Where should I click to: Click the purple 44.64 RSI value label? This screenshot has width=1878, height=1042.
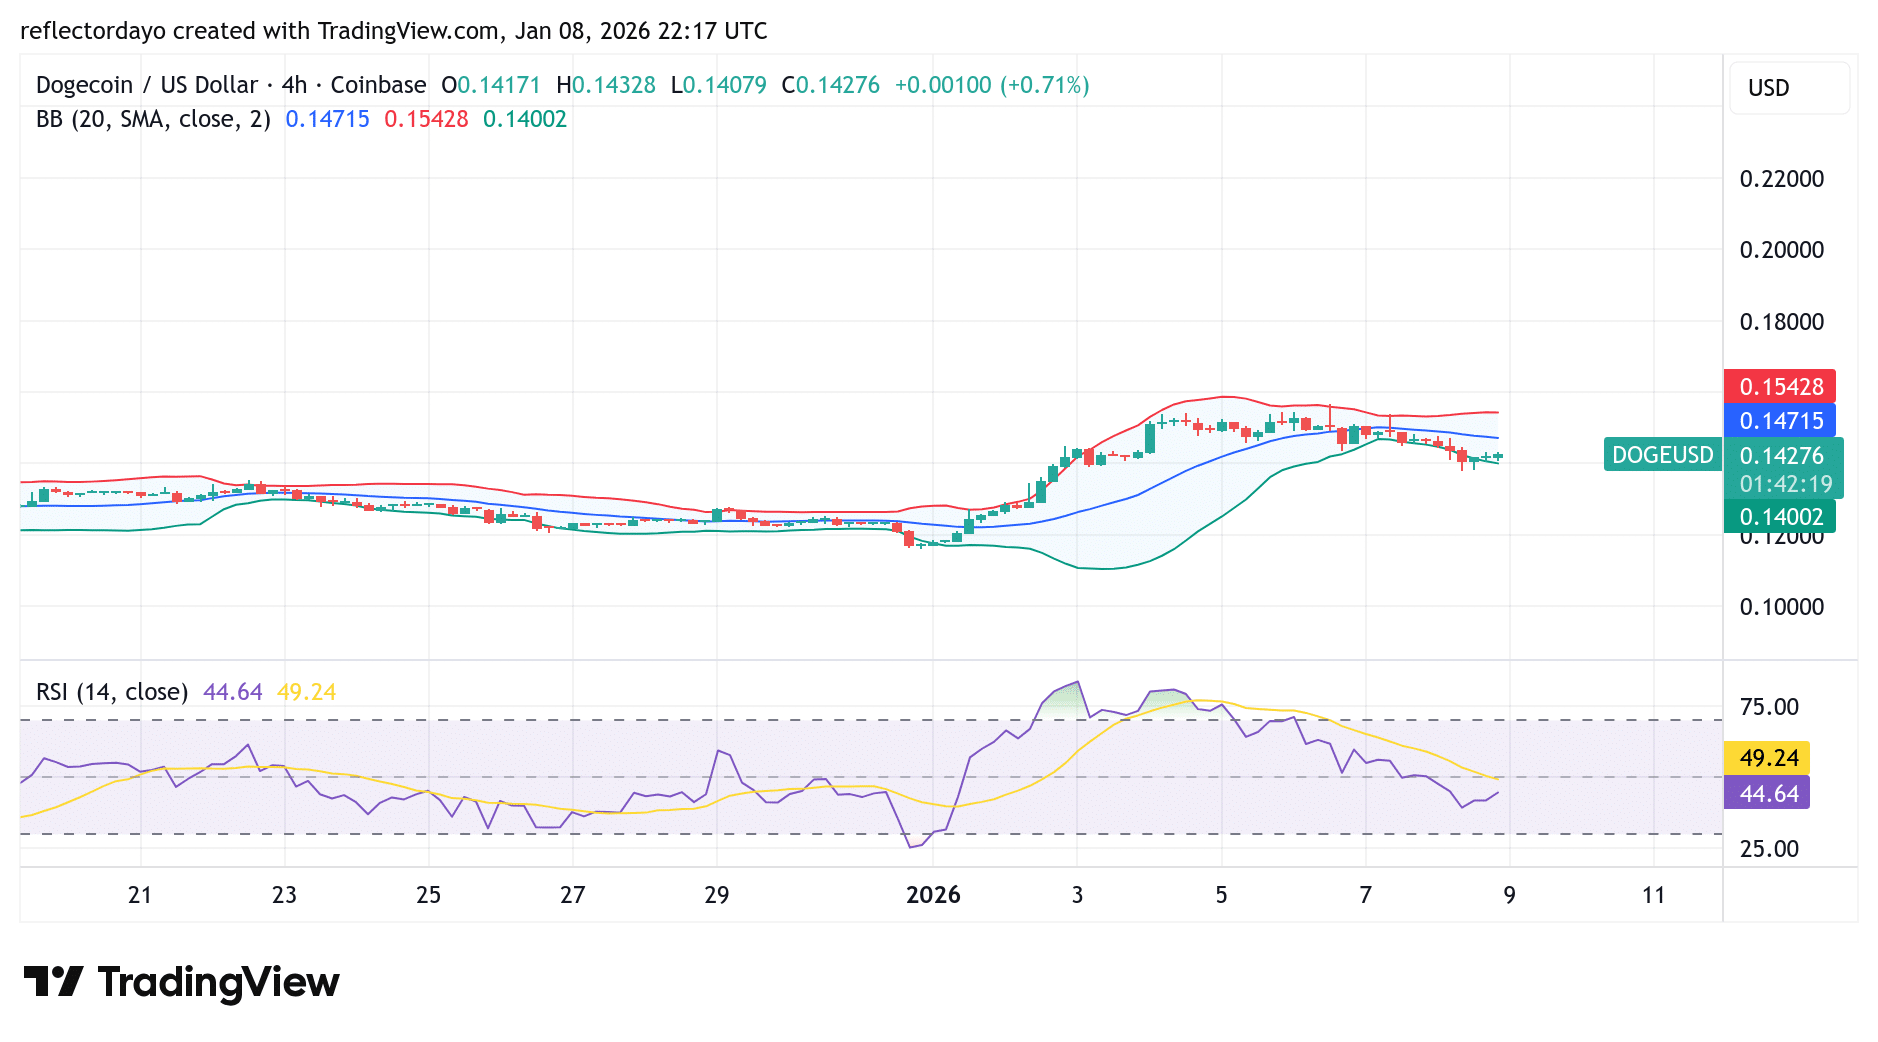tap(1768, 794)
